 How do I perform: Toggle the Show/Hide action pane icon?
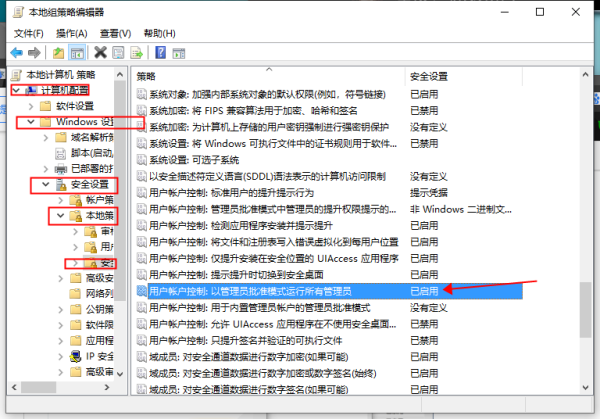coord(179,53)
